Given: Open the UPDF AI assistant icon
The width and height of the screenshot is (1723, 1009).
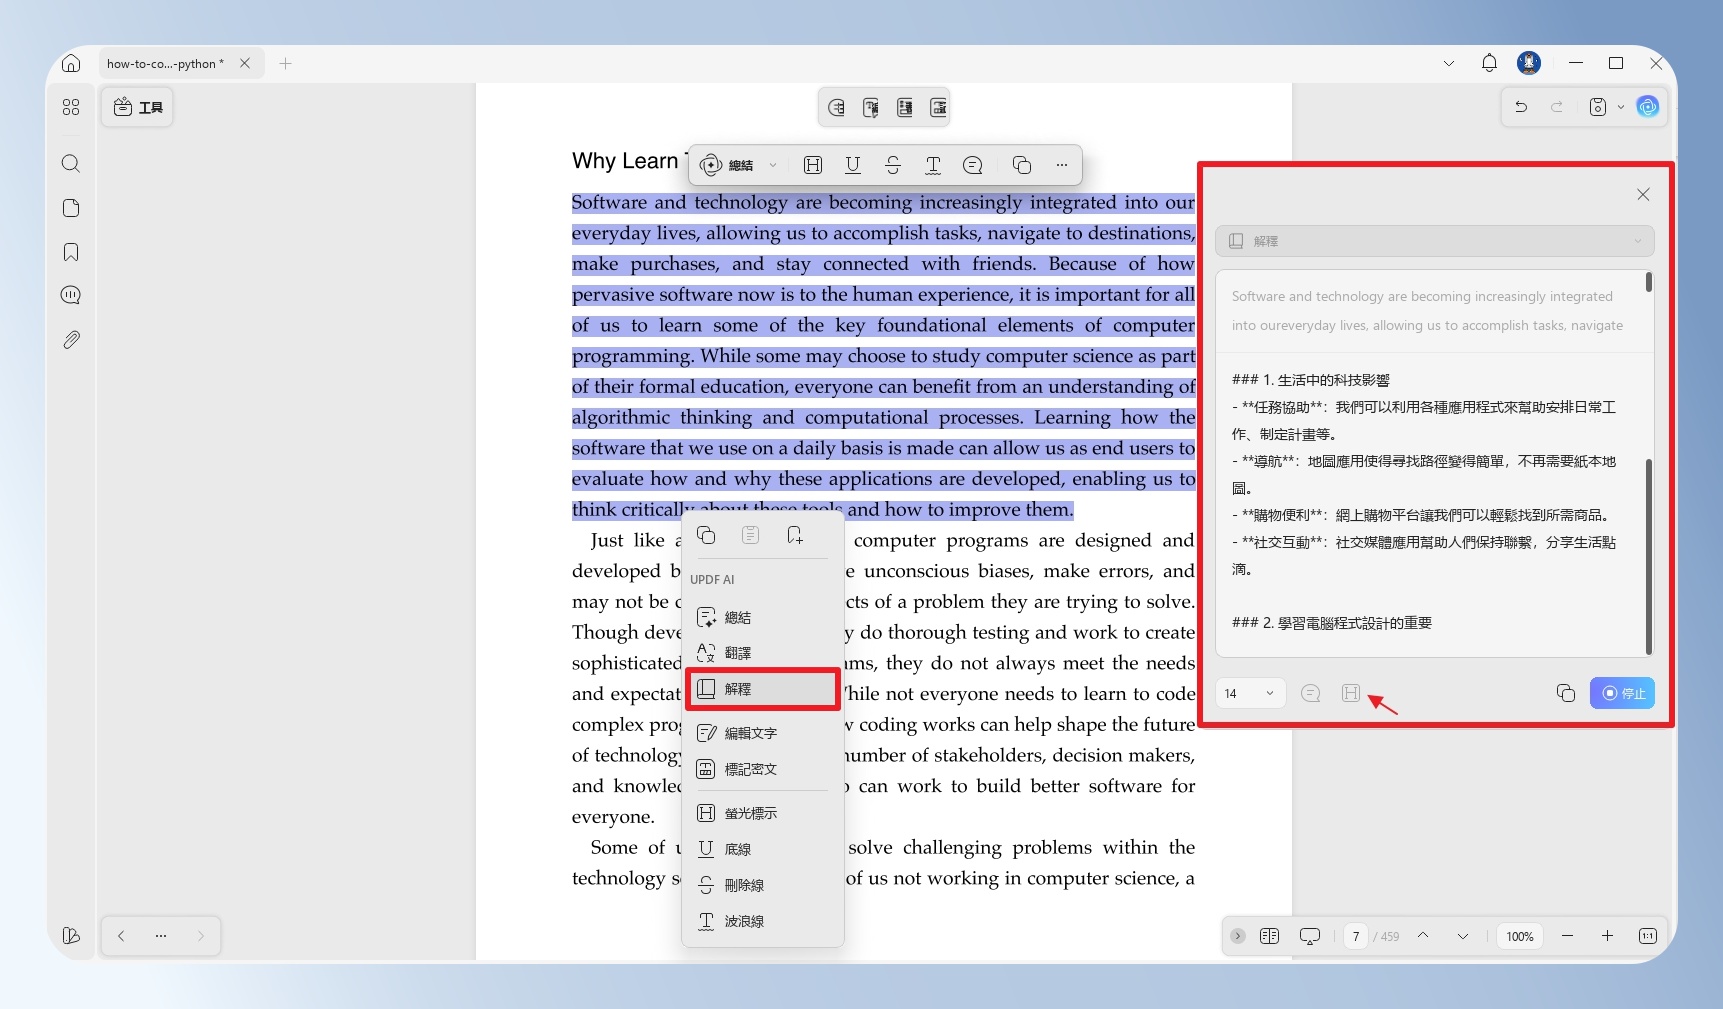Looking at the screenshot, I should [x=1648, y=106].
